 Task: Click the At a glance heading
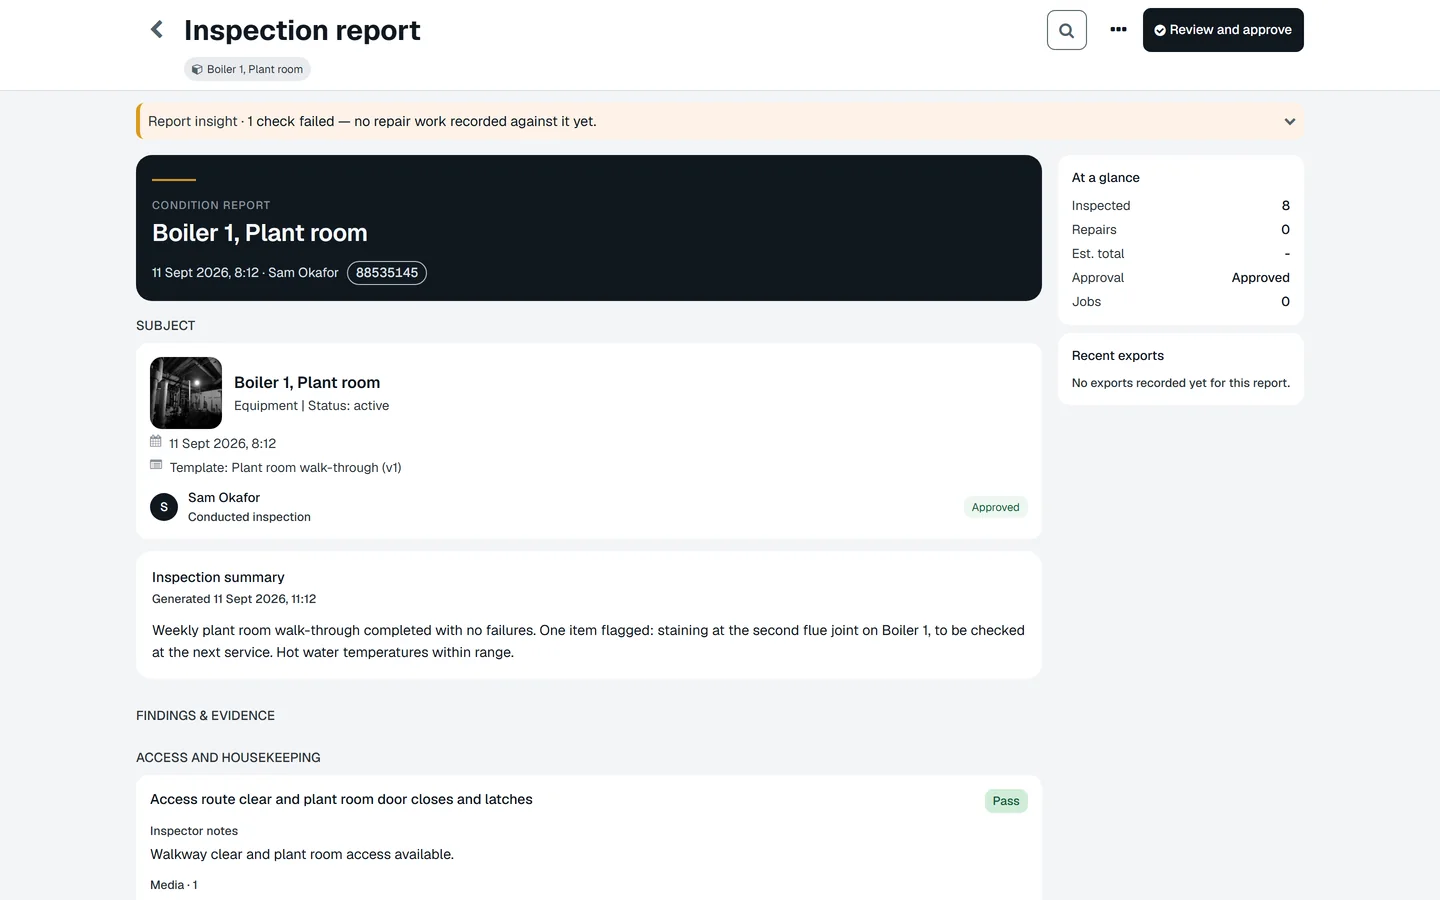click(1106, 178)
